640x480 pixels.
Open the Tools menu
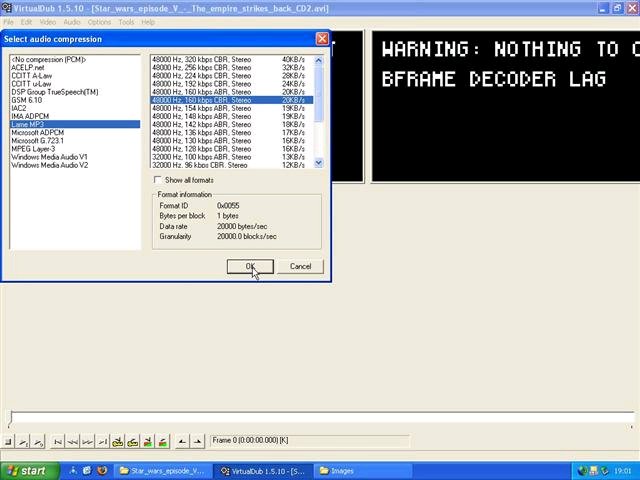click(x=126, y=22)
